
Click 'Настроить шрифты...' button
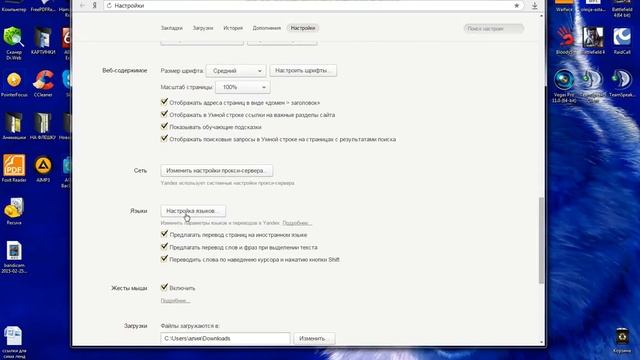[303, 71]
